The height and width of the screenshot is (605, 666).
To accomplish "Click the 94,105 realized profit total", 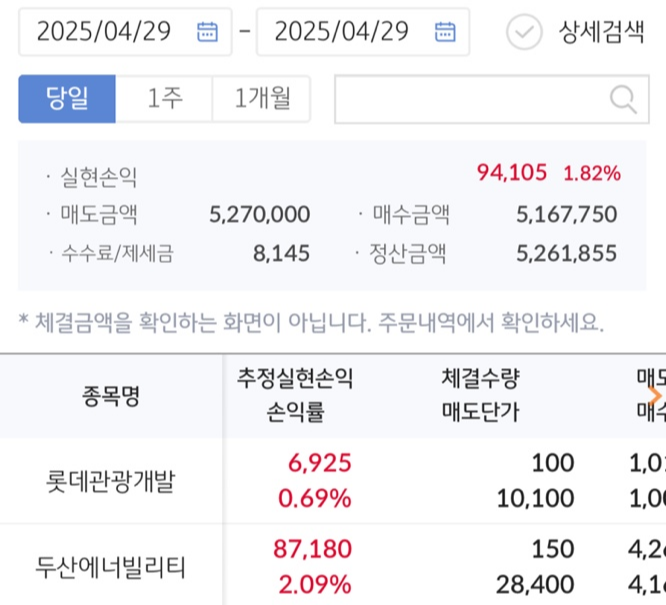I will point(512,172).
